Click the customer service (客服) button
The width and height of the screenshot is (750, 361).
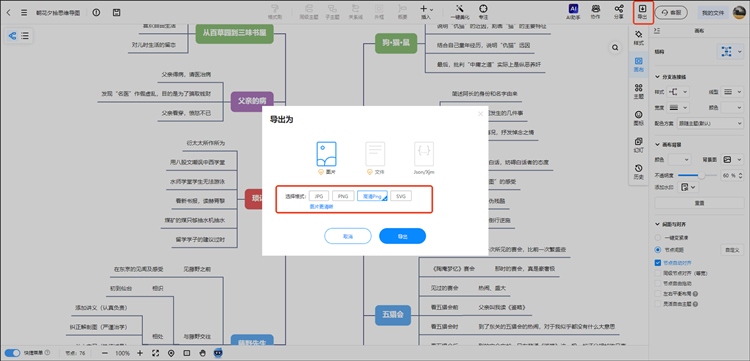(671, 13)
